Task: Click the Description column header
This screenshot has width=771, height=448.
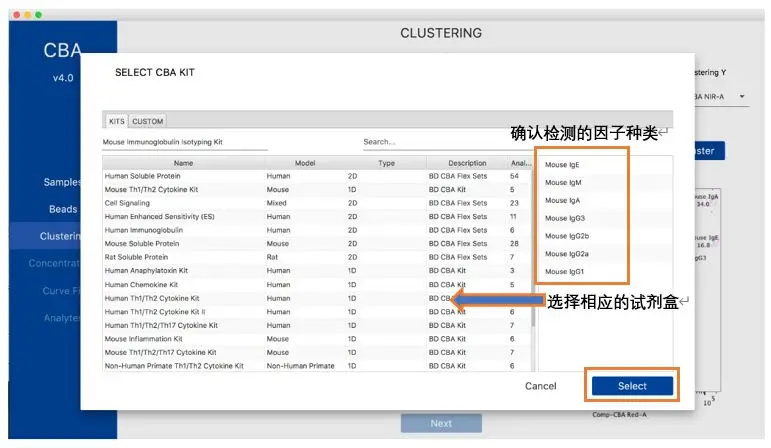Action: pyautogui.click(x=466, y=162)
